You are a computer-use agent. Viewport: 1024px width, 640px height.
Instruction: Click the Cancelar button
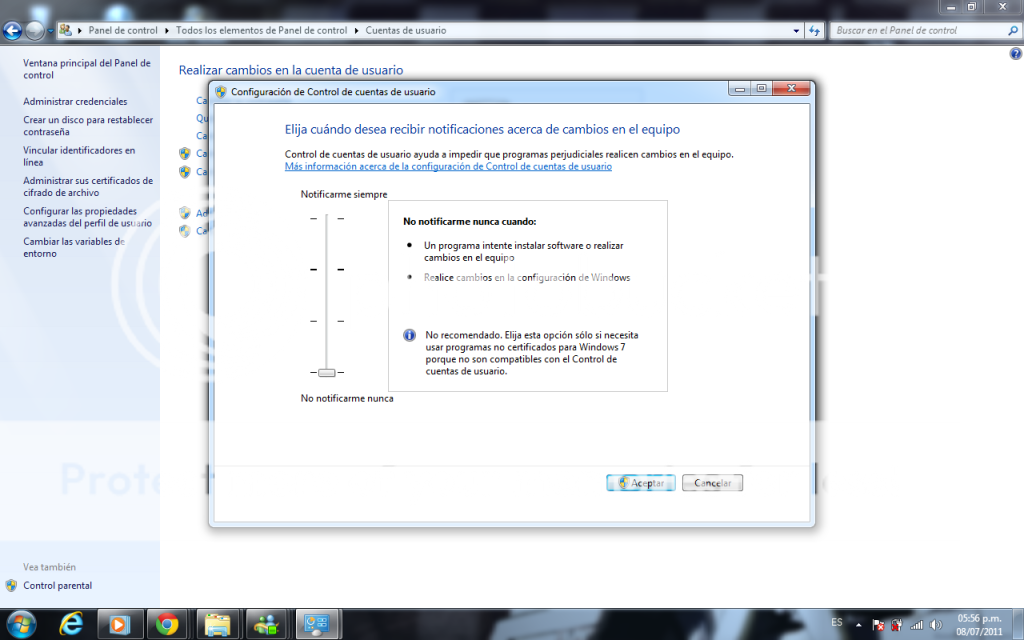[712, 483]
